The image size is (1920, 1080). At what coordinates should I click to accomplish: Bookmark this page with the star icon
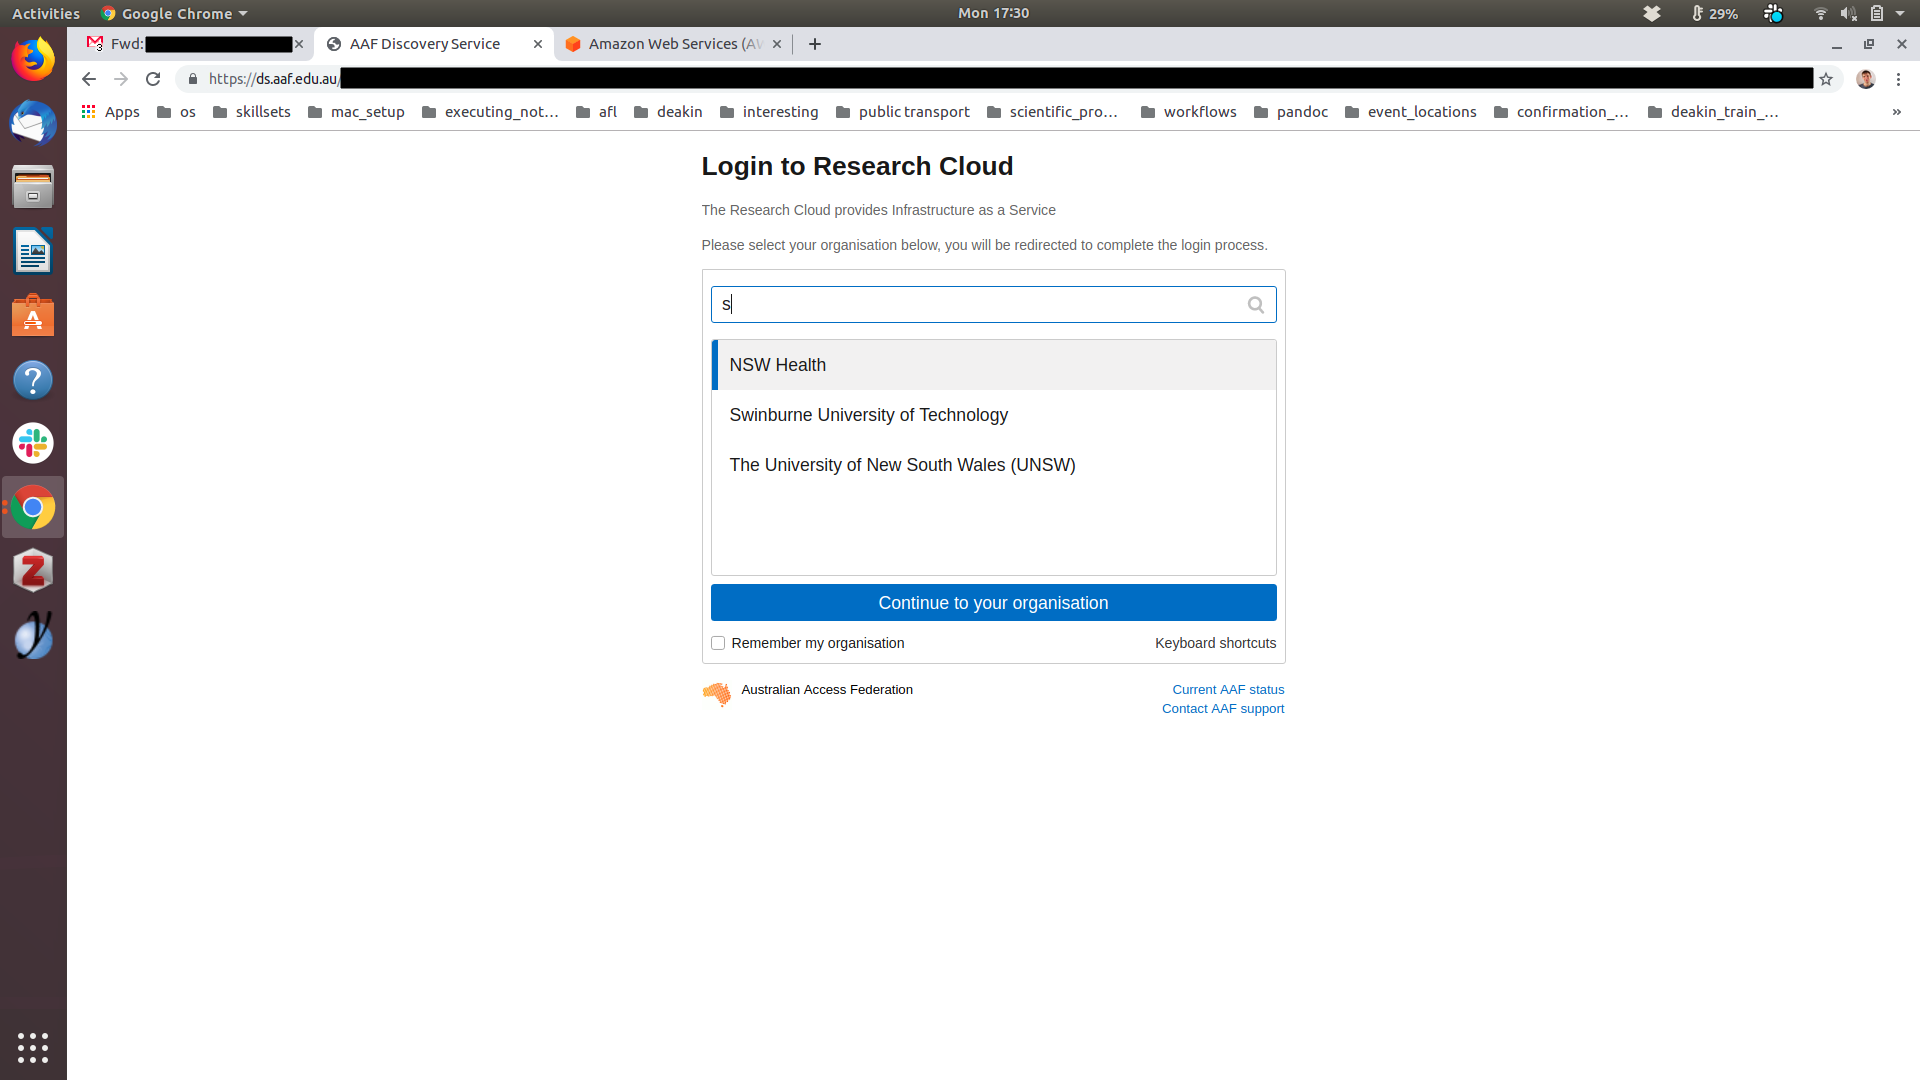pyautogui.click(x=1826, y=79)
